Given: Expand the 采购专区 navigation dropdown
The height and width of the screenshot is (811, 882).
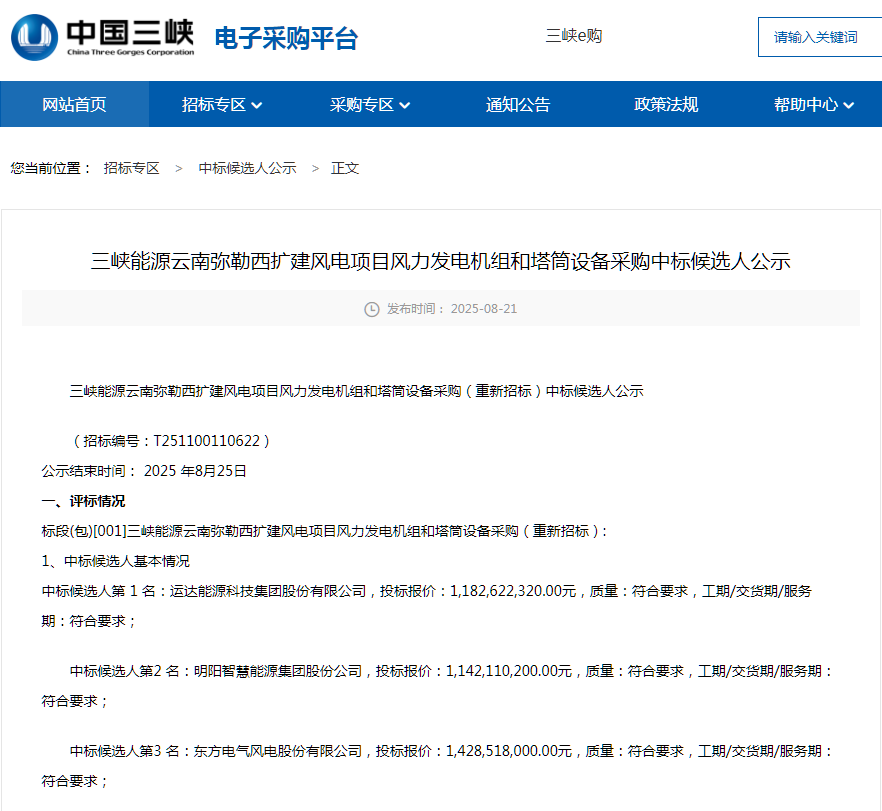Looking at the screenshot, I should pyautogui.click(x=370, y=104).
